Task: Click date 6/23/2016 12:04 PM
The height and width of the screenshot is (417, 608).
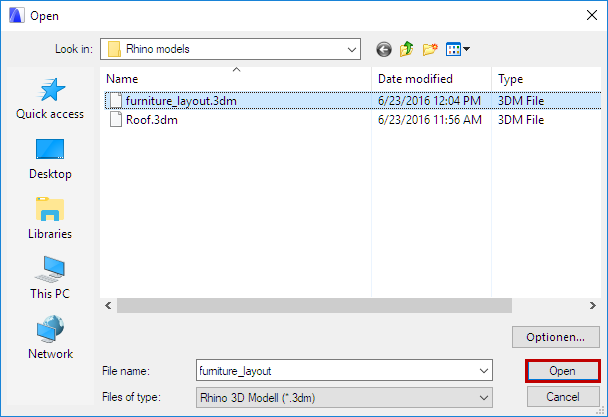Action: (x=430, y=101)
